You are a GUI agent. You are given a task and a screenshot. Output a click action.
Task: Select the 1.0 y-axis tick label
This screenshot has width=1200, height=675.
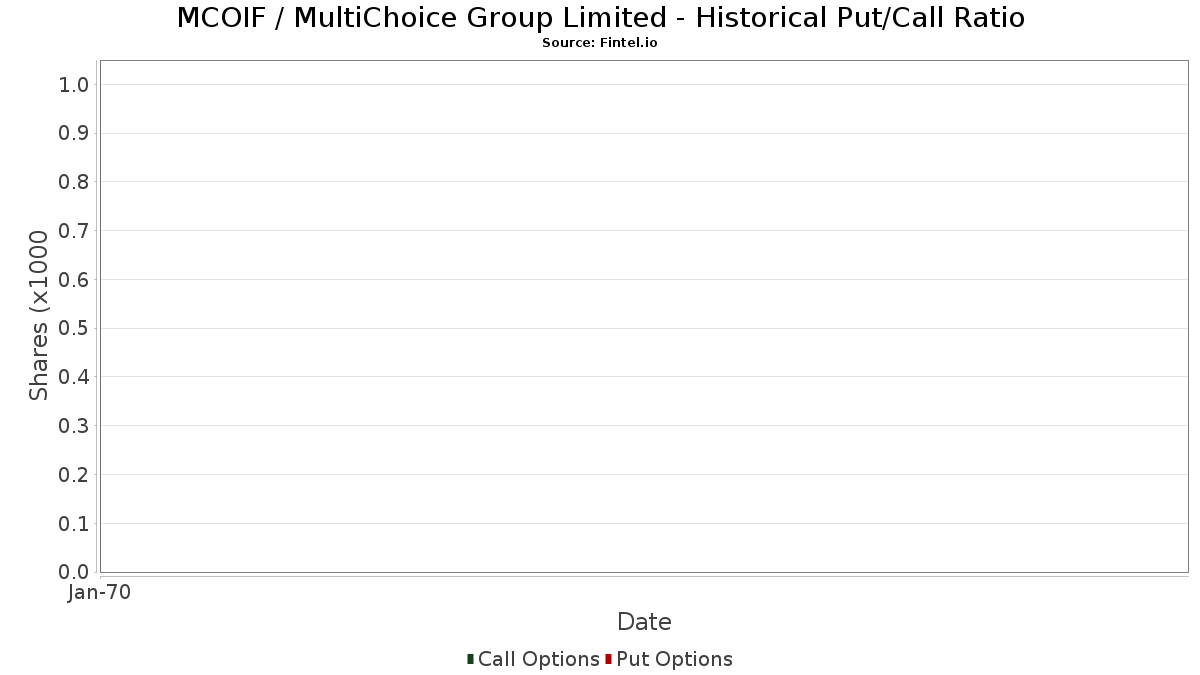(75, 85)
